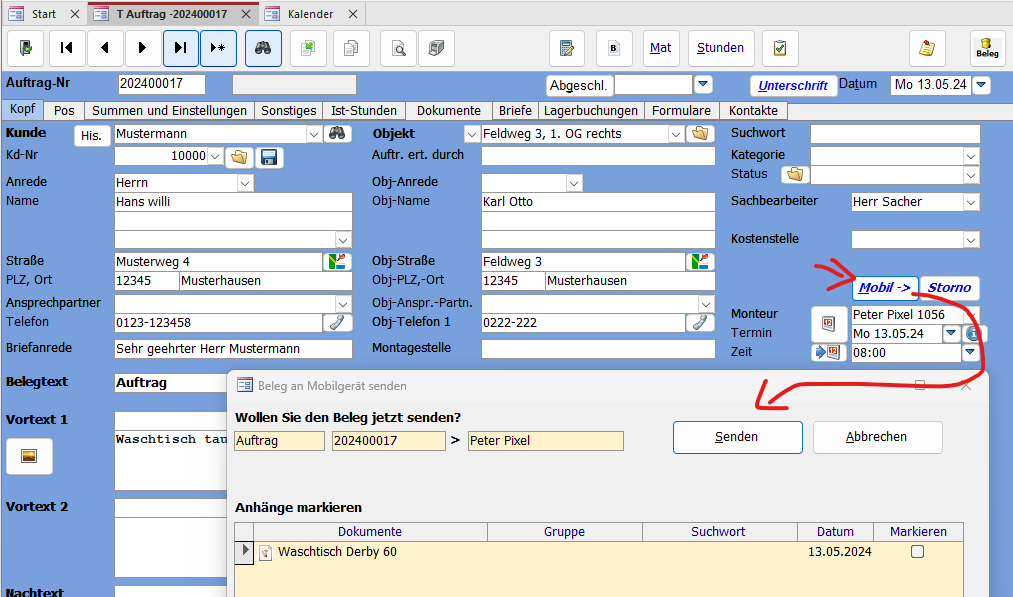Screen dimensions: 1013x597
Task: Click the Beleg icon button
Action: pos(987,48)
